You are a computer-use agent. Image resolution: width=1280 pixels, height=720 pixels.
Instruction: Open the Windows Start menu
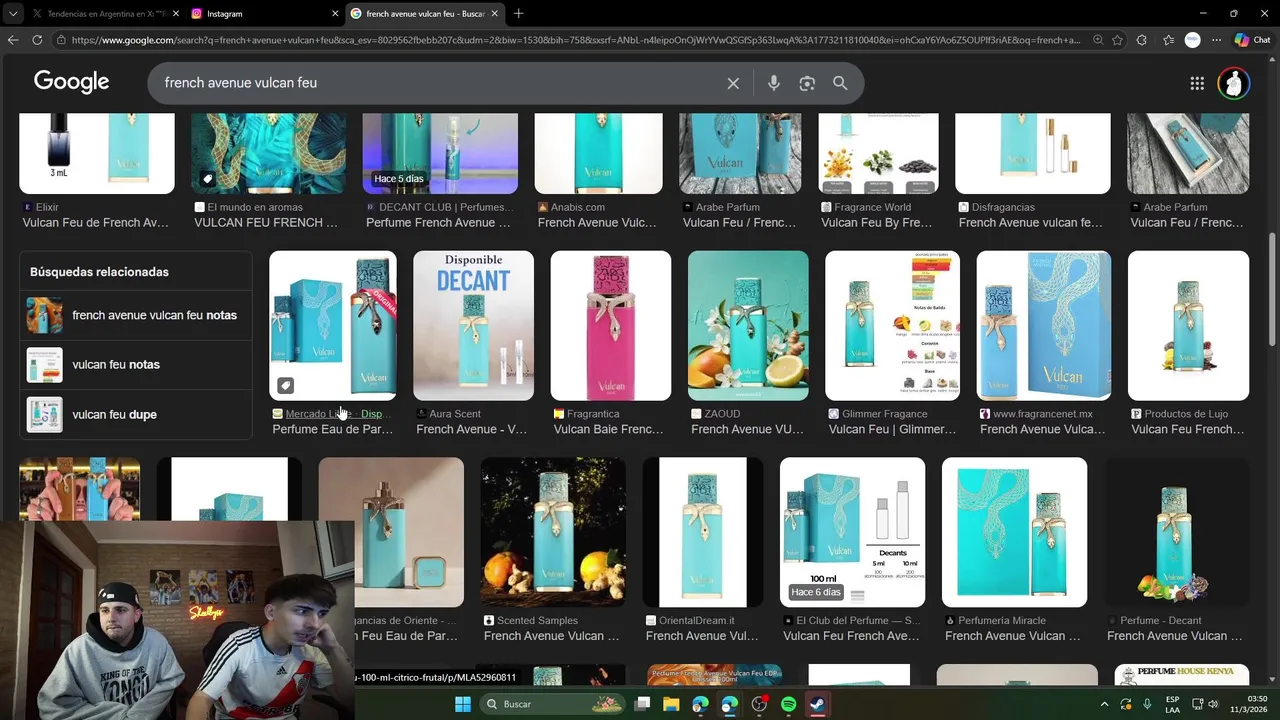coord(463,704)
